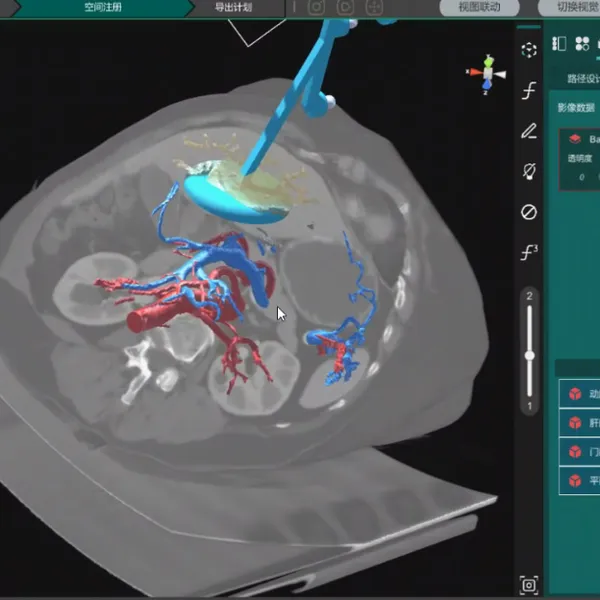Click the orientation axis gizmo cube
The image size is (600, 600).
[488, 73]
